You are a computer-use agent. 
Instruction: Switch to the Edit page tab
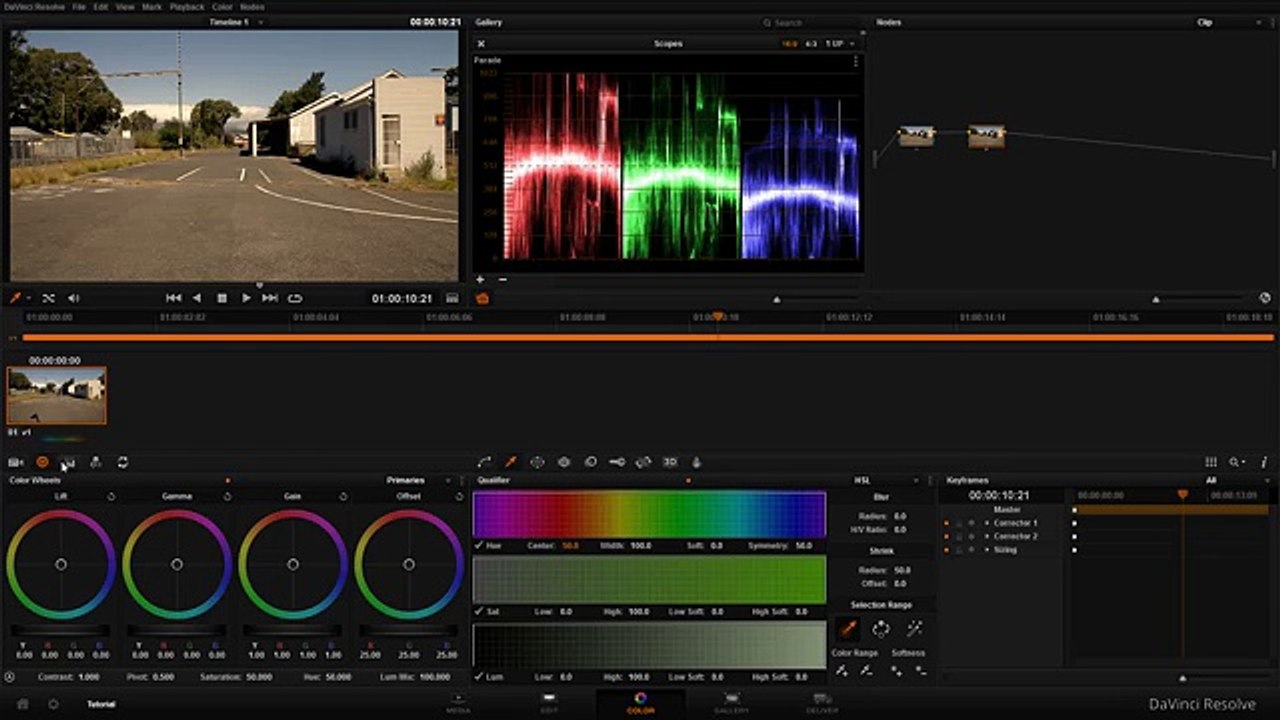pos(549,702)
